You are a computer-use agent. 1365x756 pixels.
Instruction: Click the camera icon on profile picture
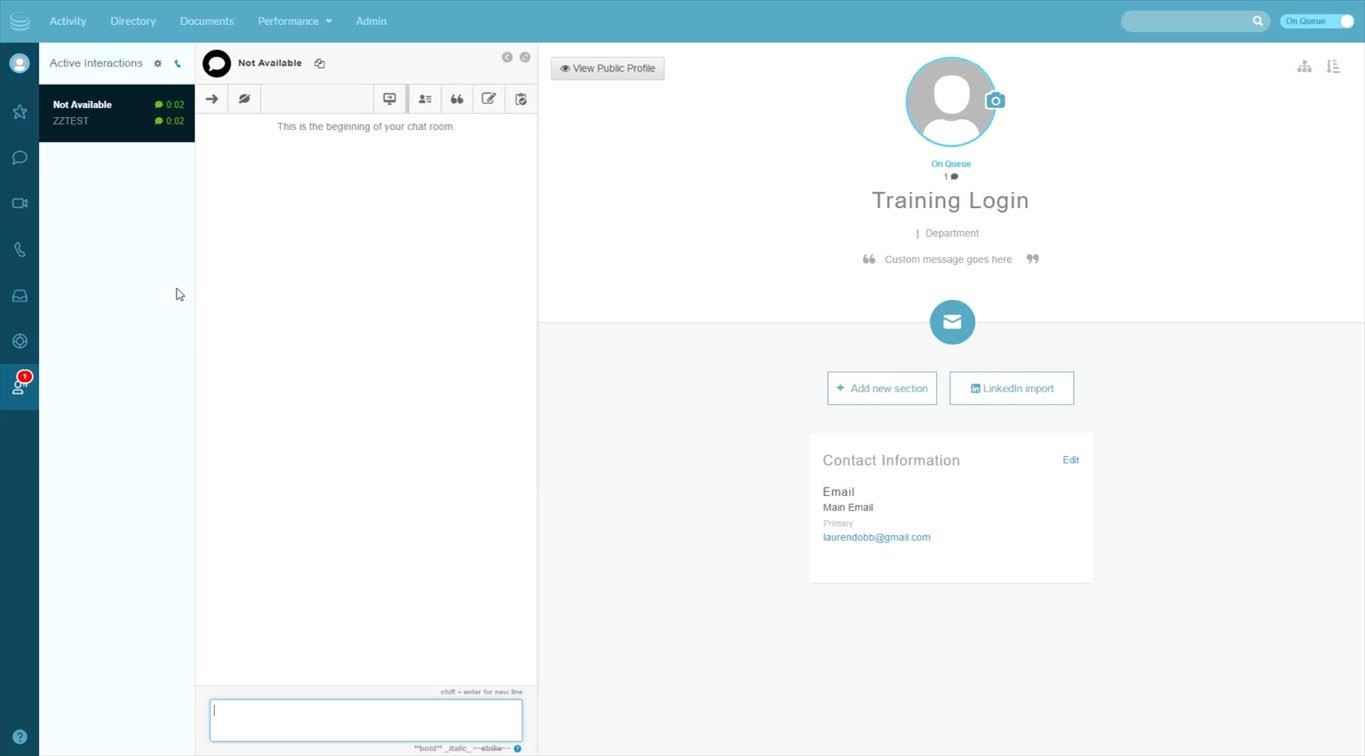coord(995,101)
